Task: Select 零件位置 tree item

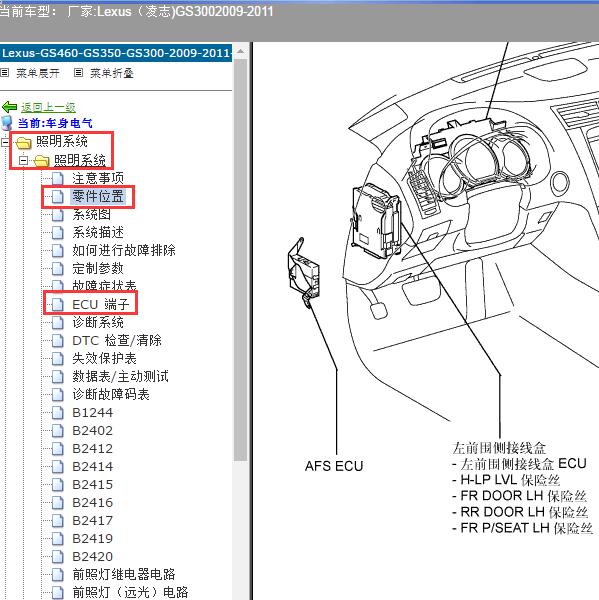Action: coord(98,196)
